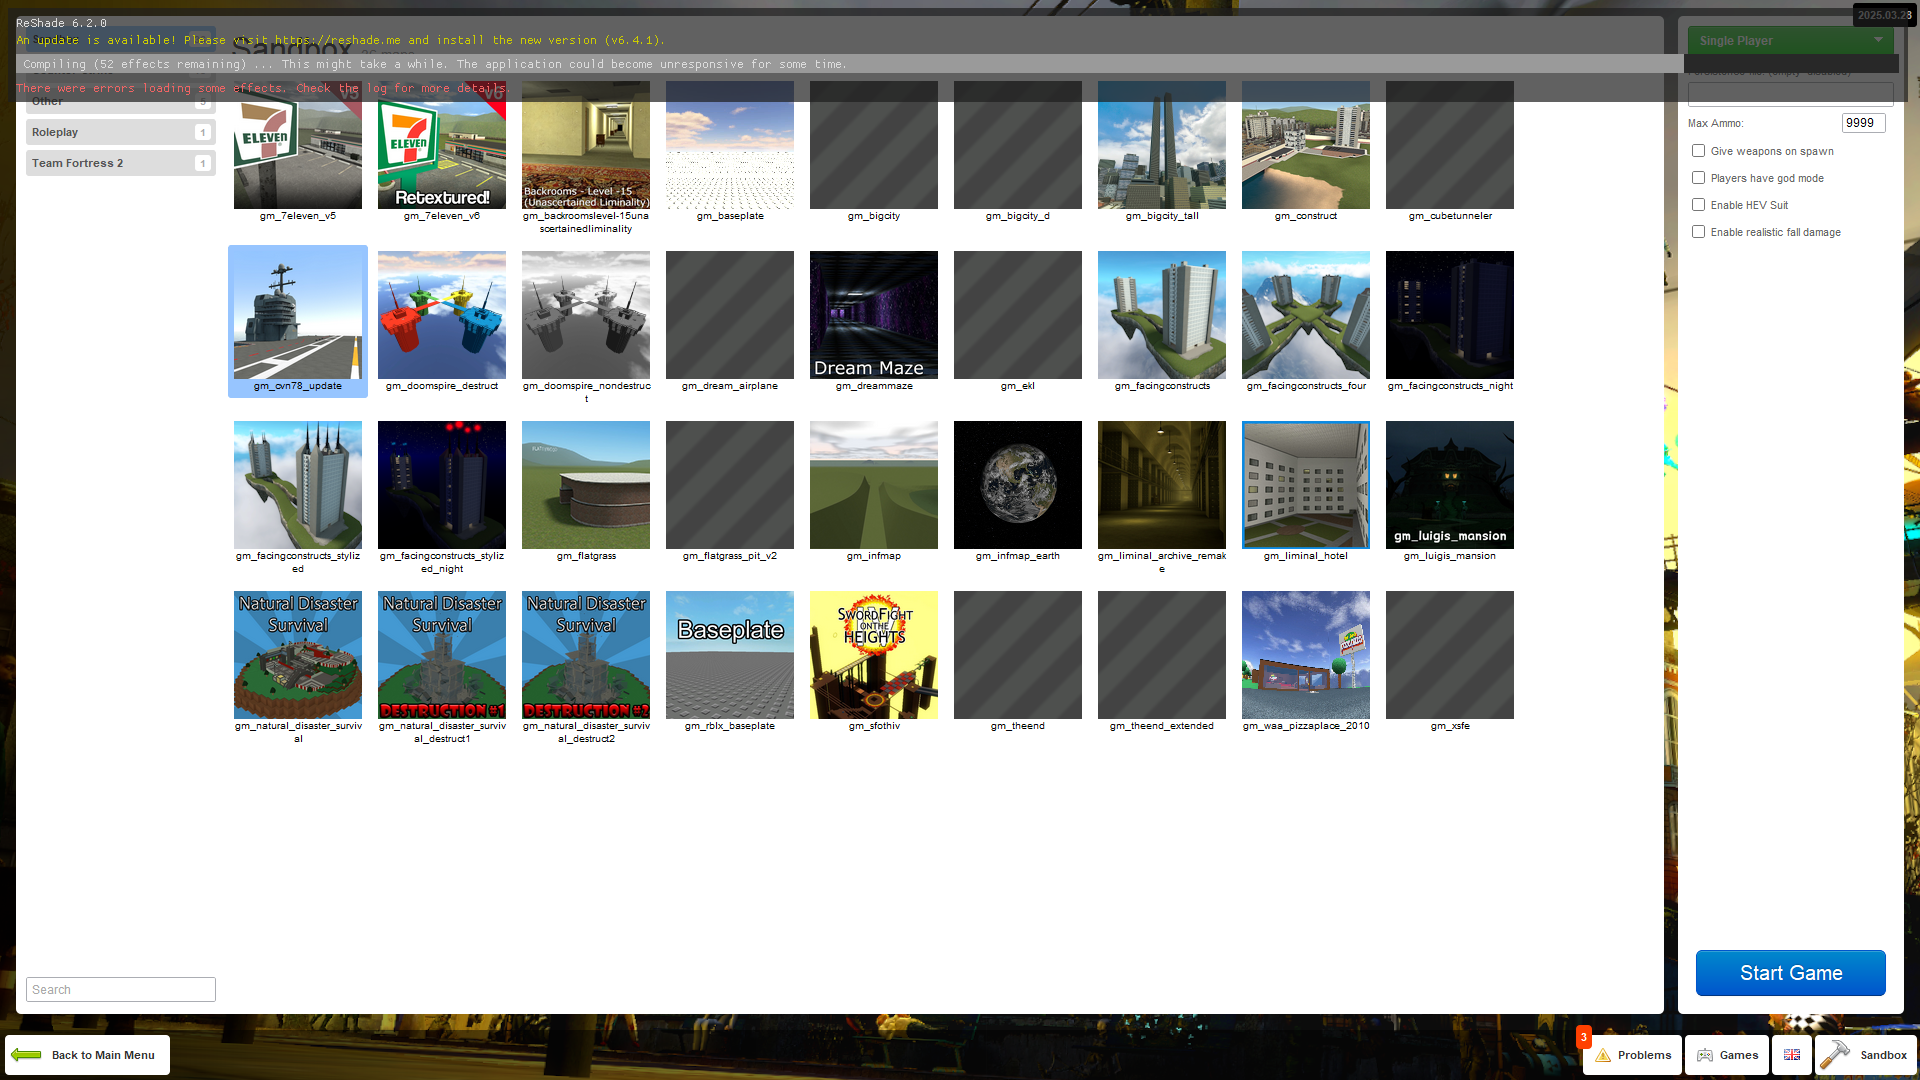The width and height of the screenshot is (1920, 1080).
Task: Select the gm_construct map thumbnail
Action: point(1305,145)
